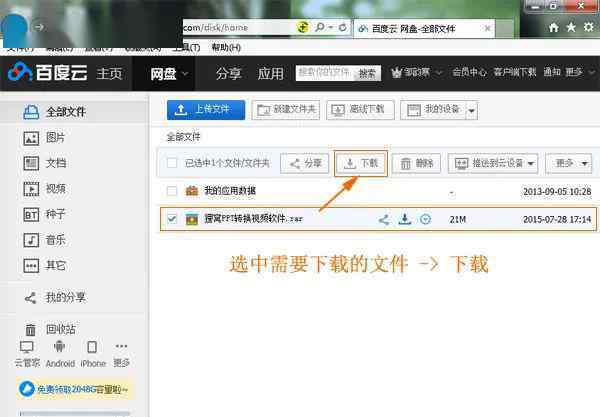Open the 我的应用数据 folder
Screen dimensions: 600x417
(230, 191)
